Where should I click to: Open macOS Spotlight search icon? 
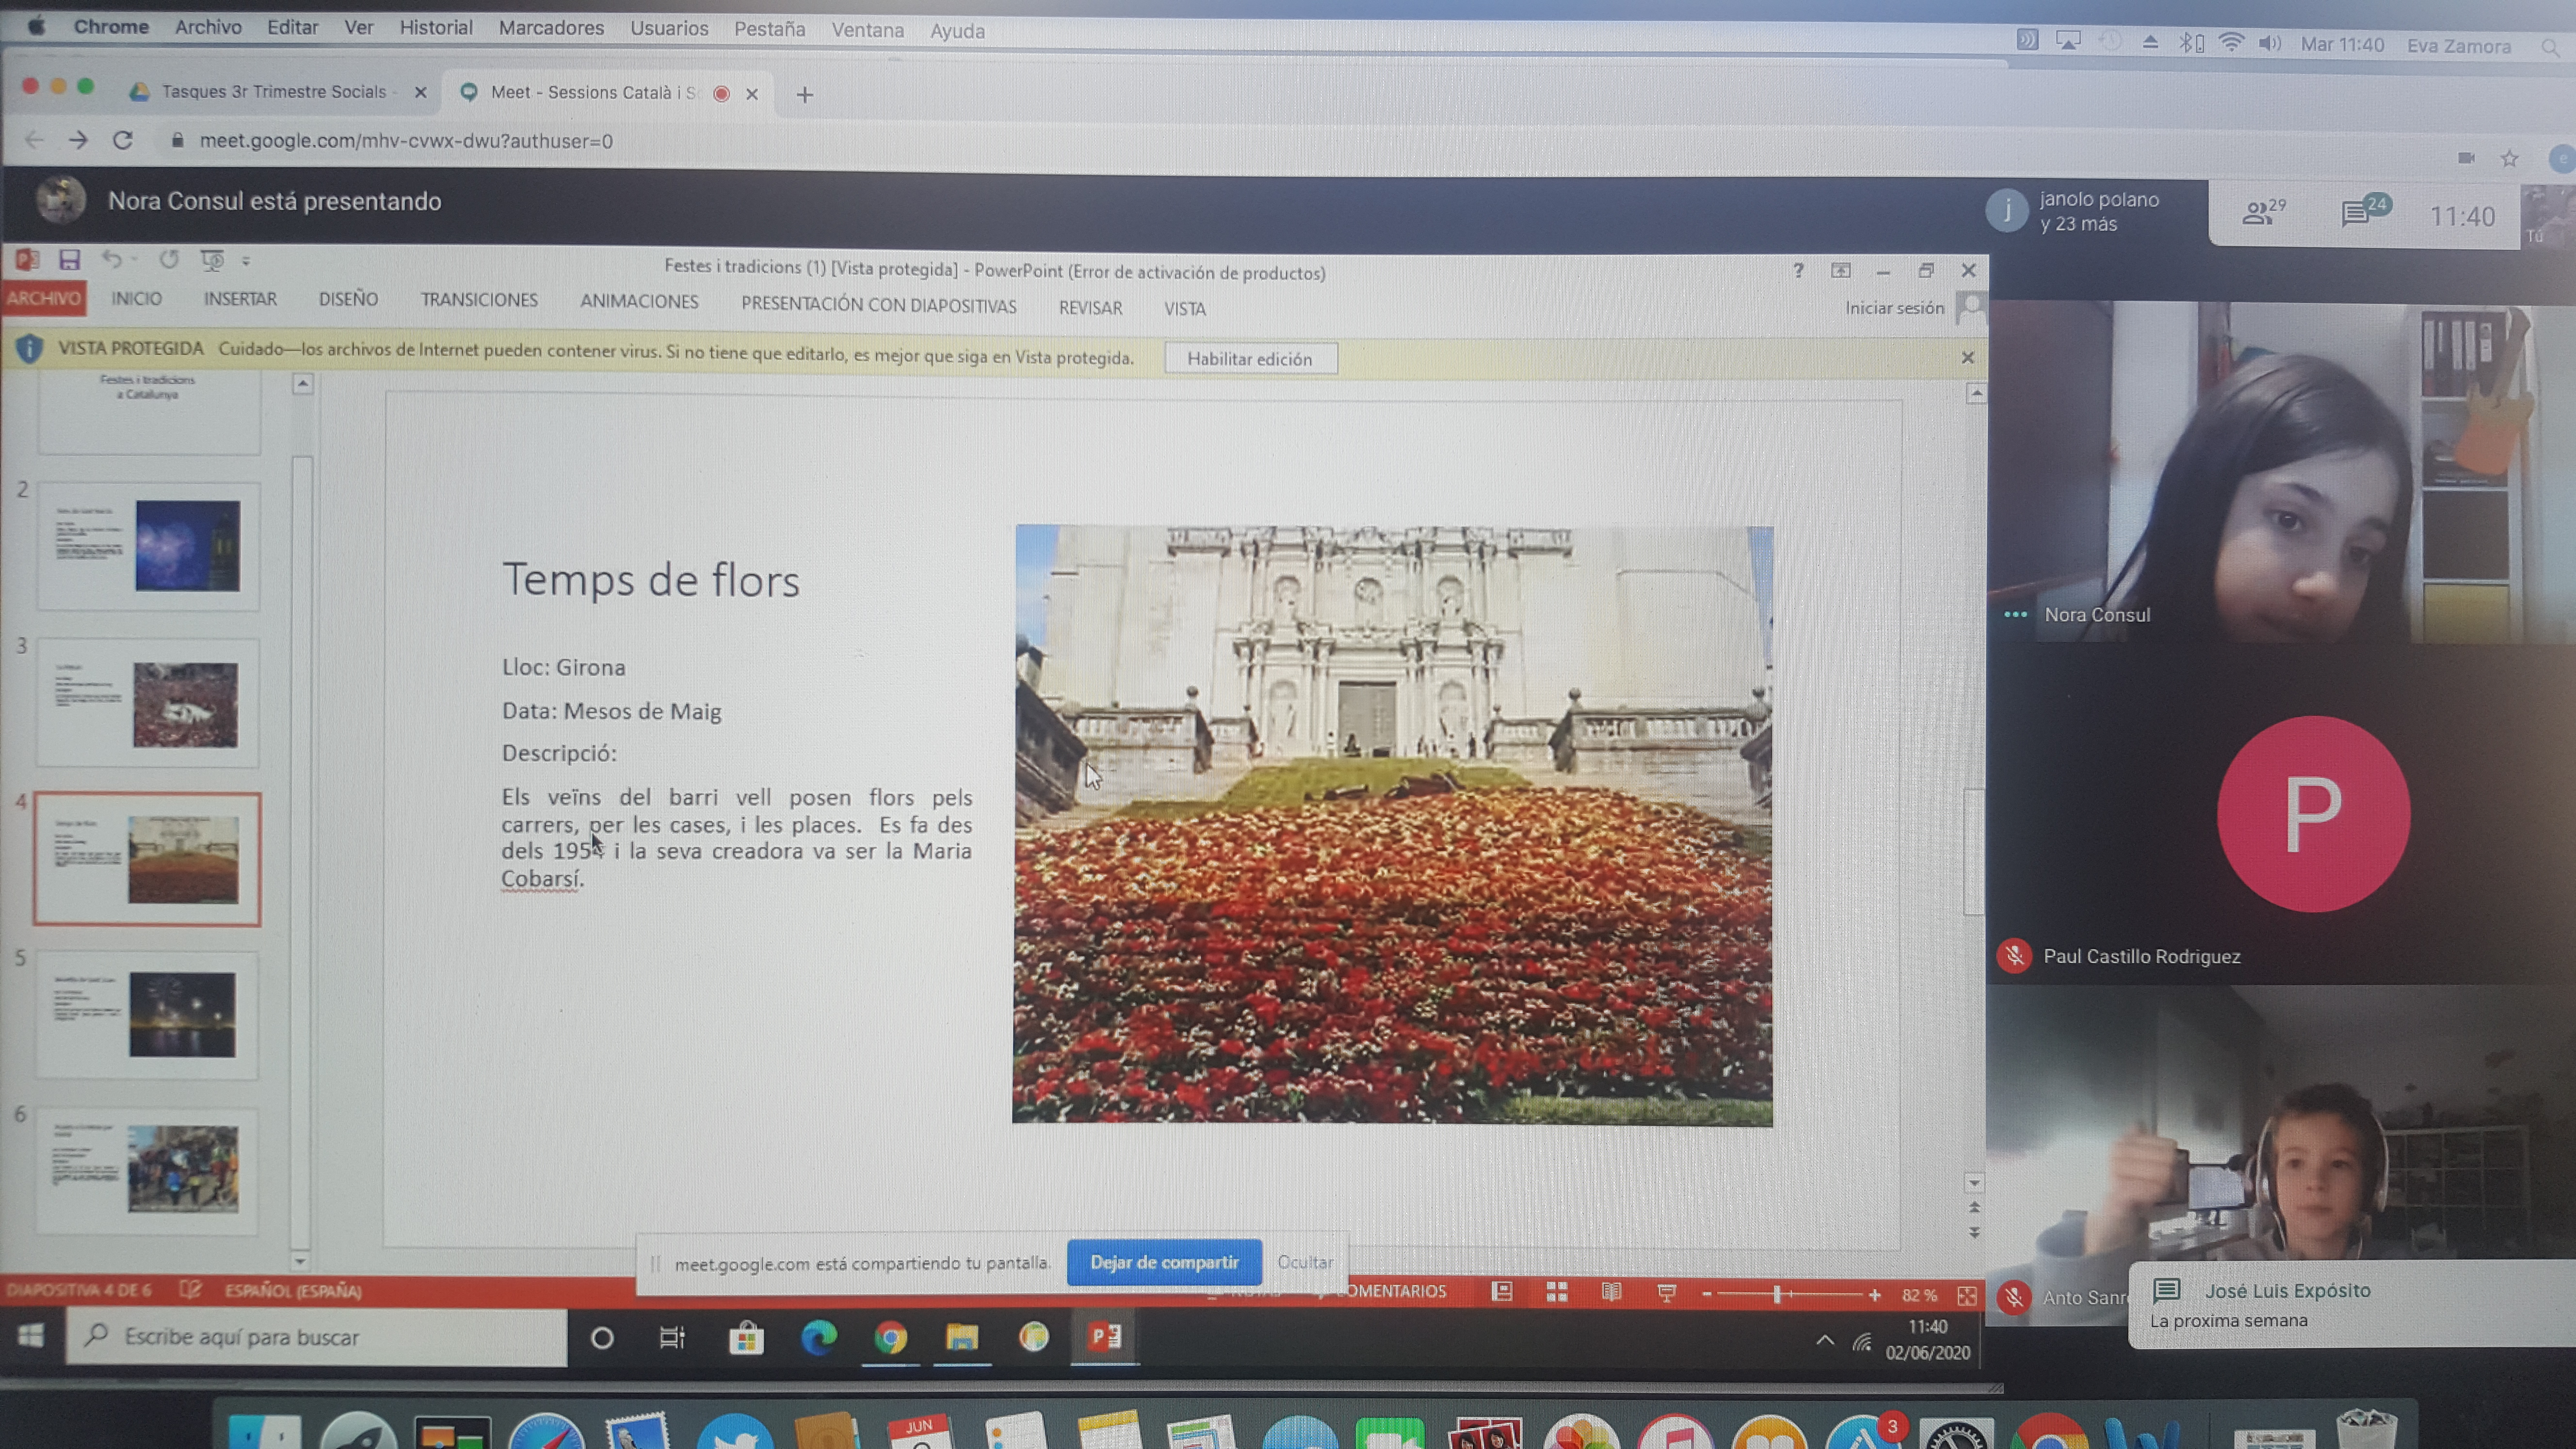click(2550, 46)
